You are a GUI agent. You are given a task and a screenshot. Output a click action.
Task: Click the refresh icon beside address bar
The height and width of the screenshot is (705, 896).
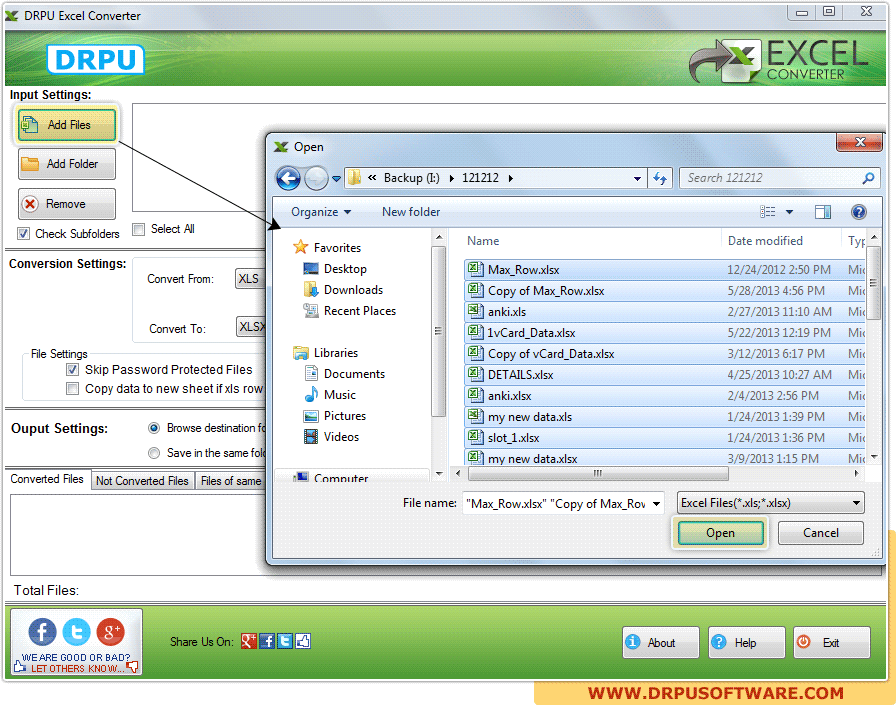[x=660, y=179]
